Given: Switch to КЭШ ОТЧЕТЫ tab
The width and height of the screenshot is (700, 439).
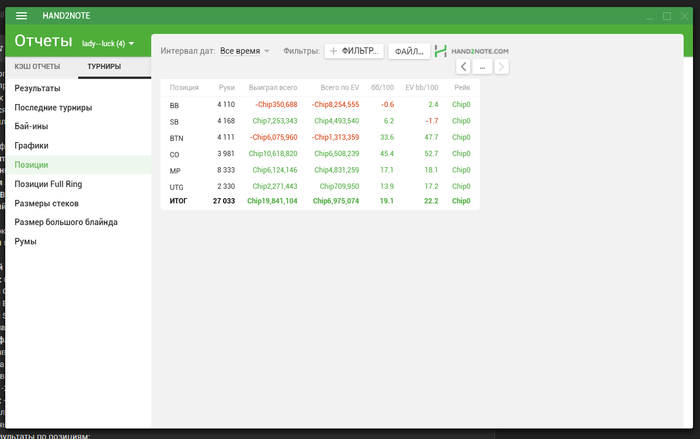Looking at the screenshot, I should click(37, 67).
